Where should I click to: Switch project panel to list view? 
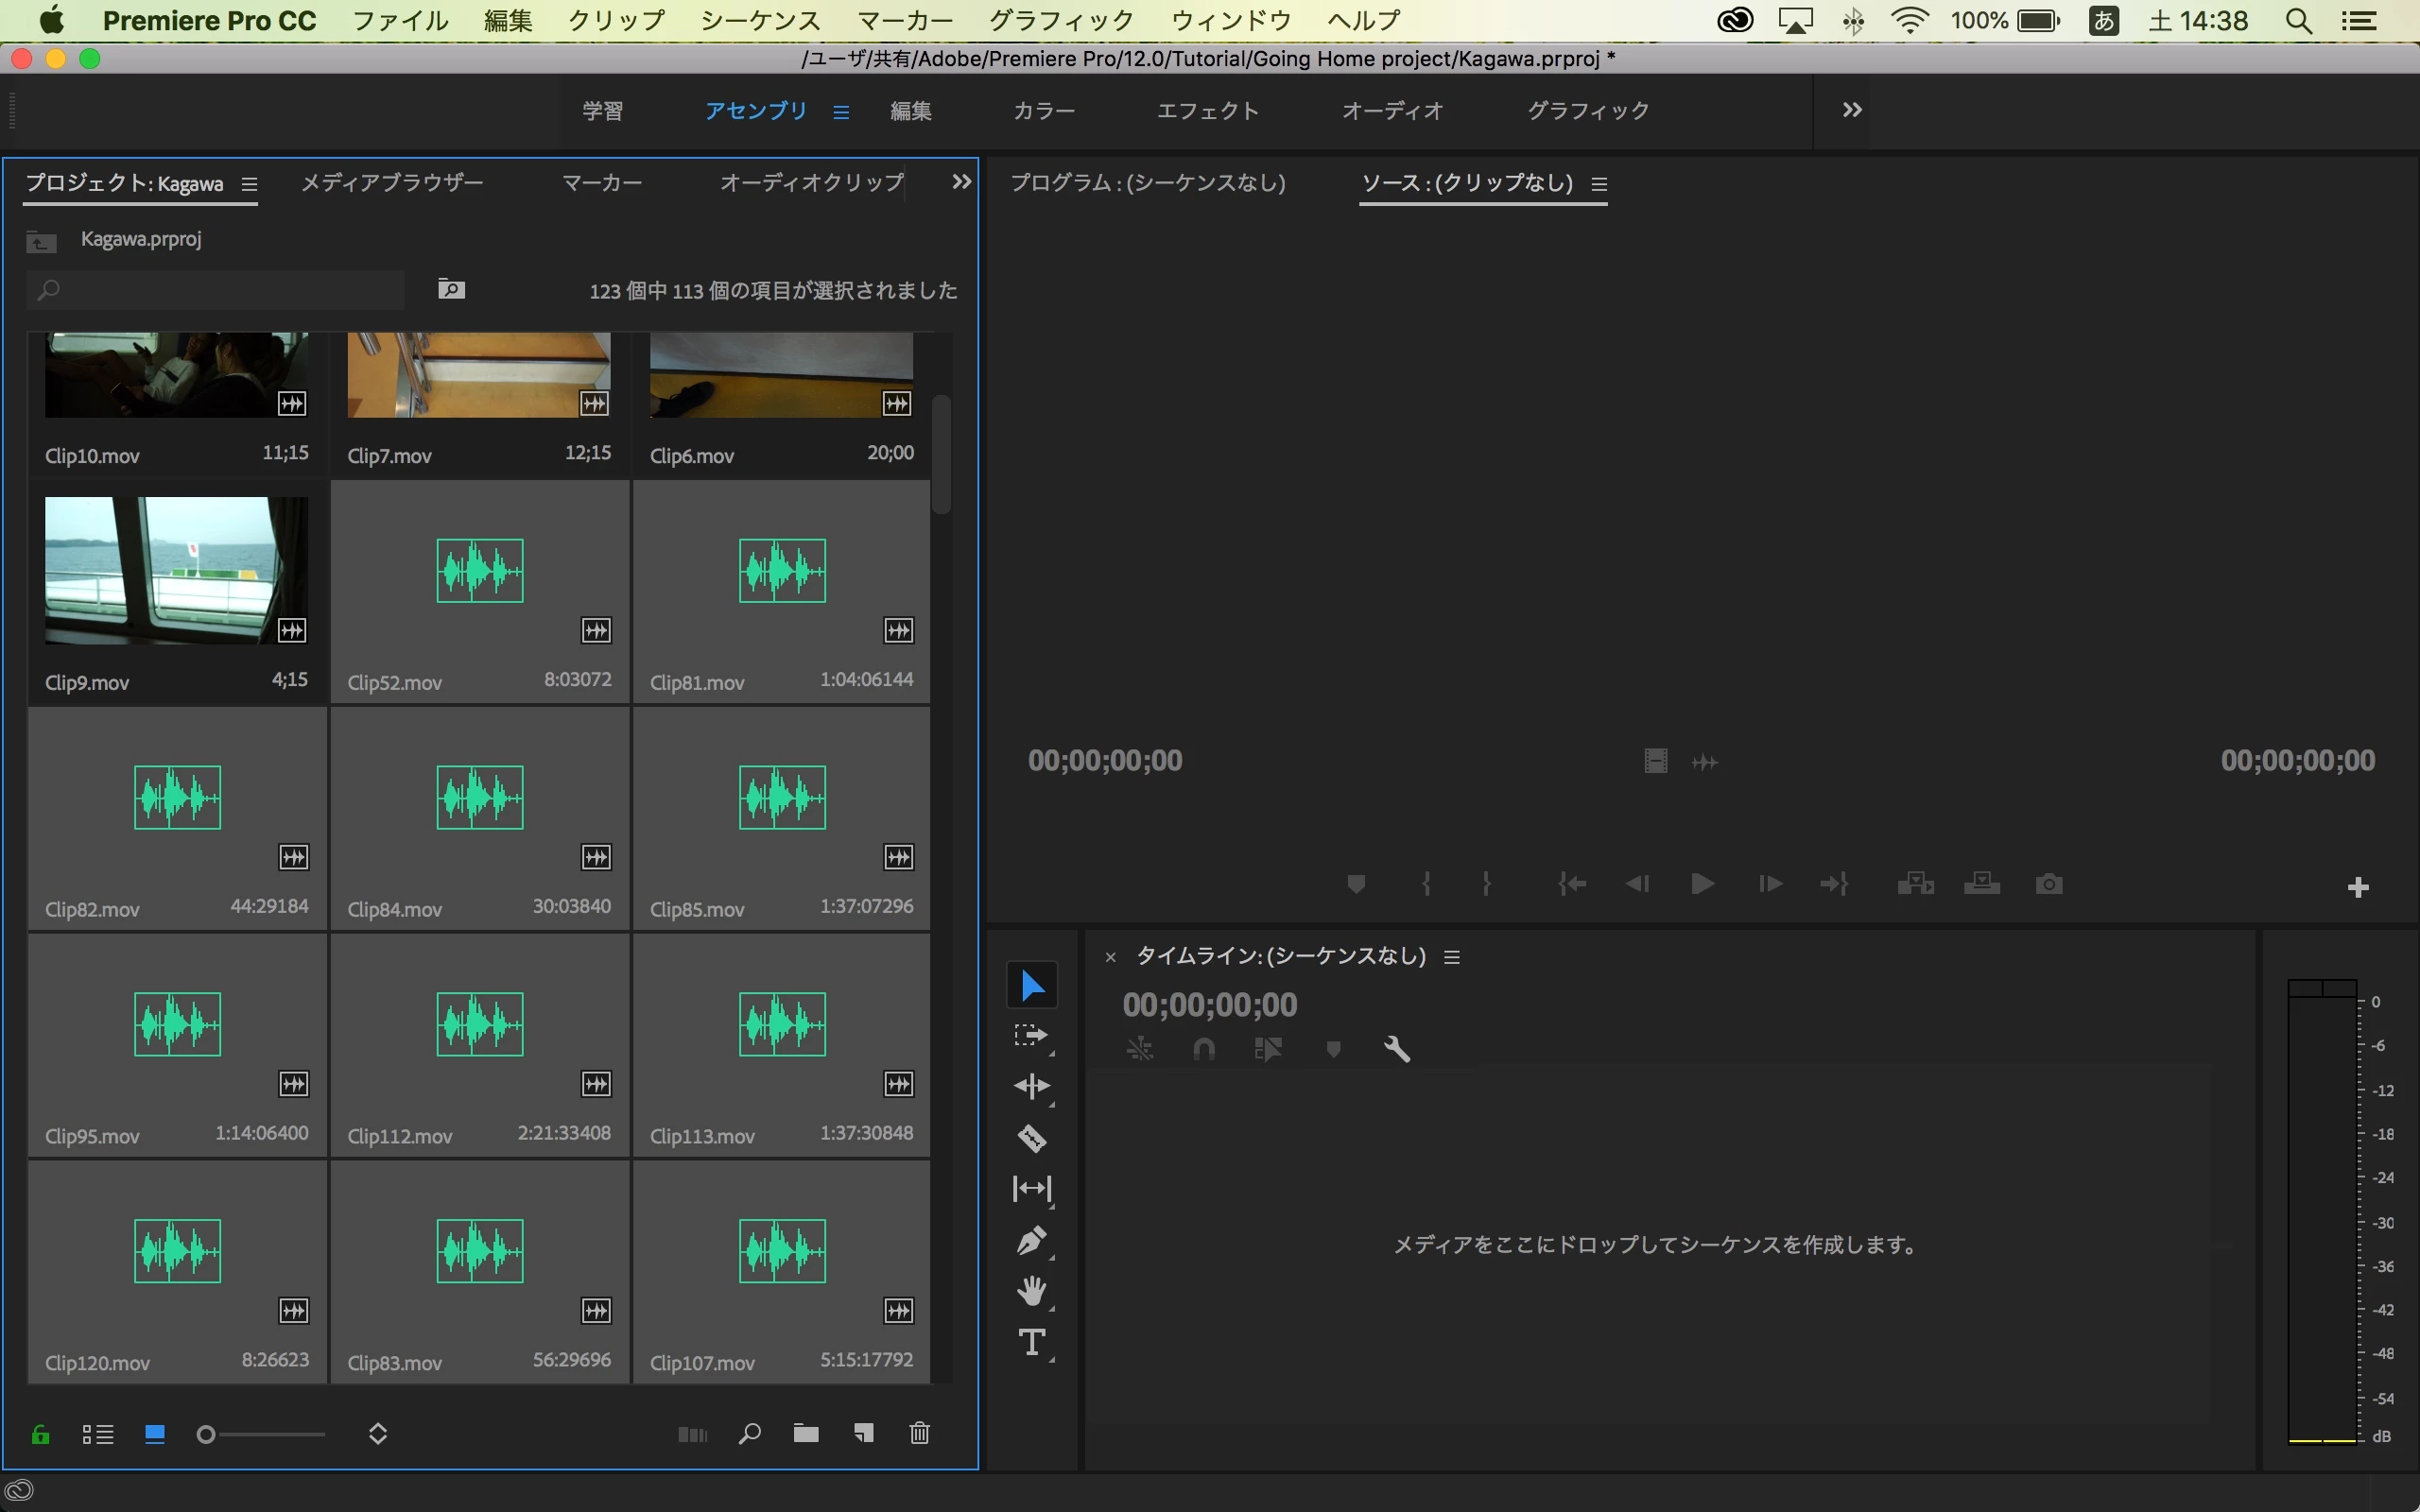point(98,1435)
